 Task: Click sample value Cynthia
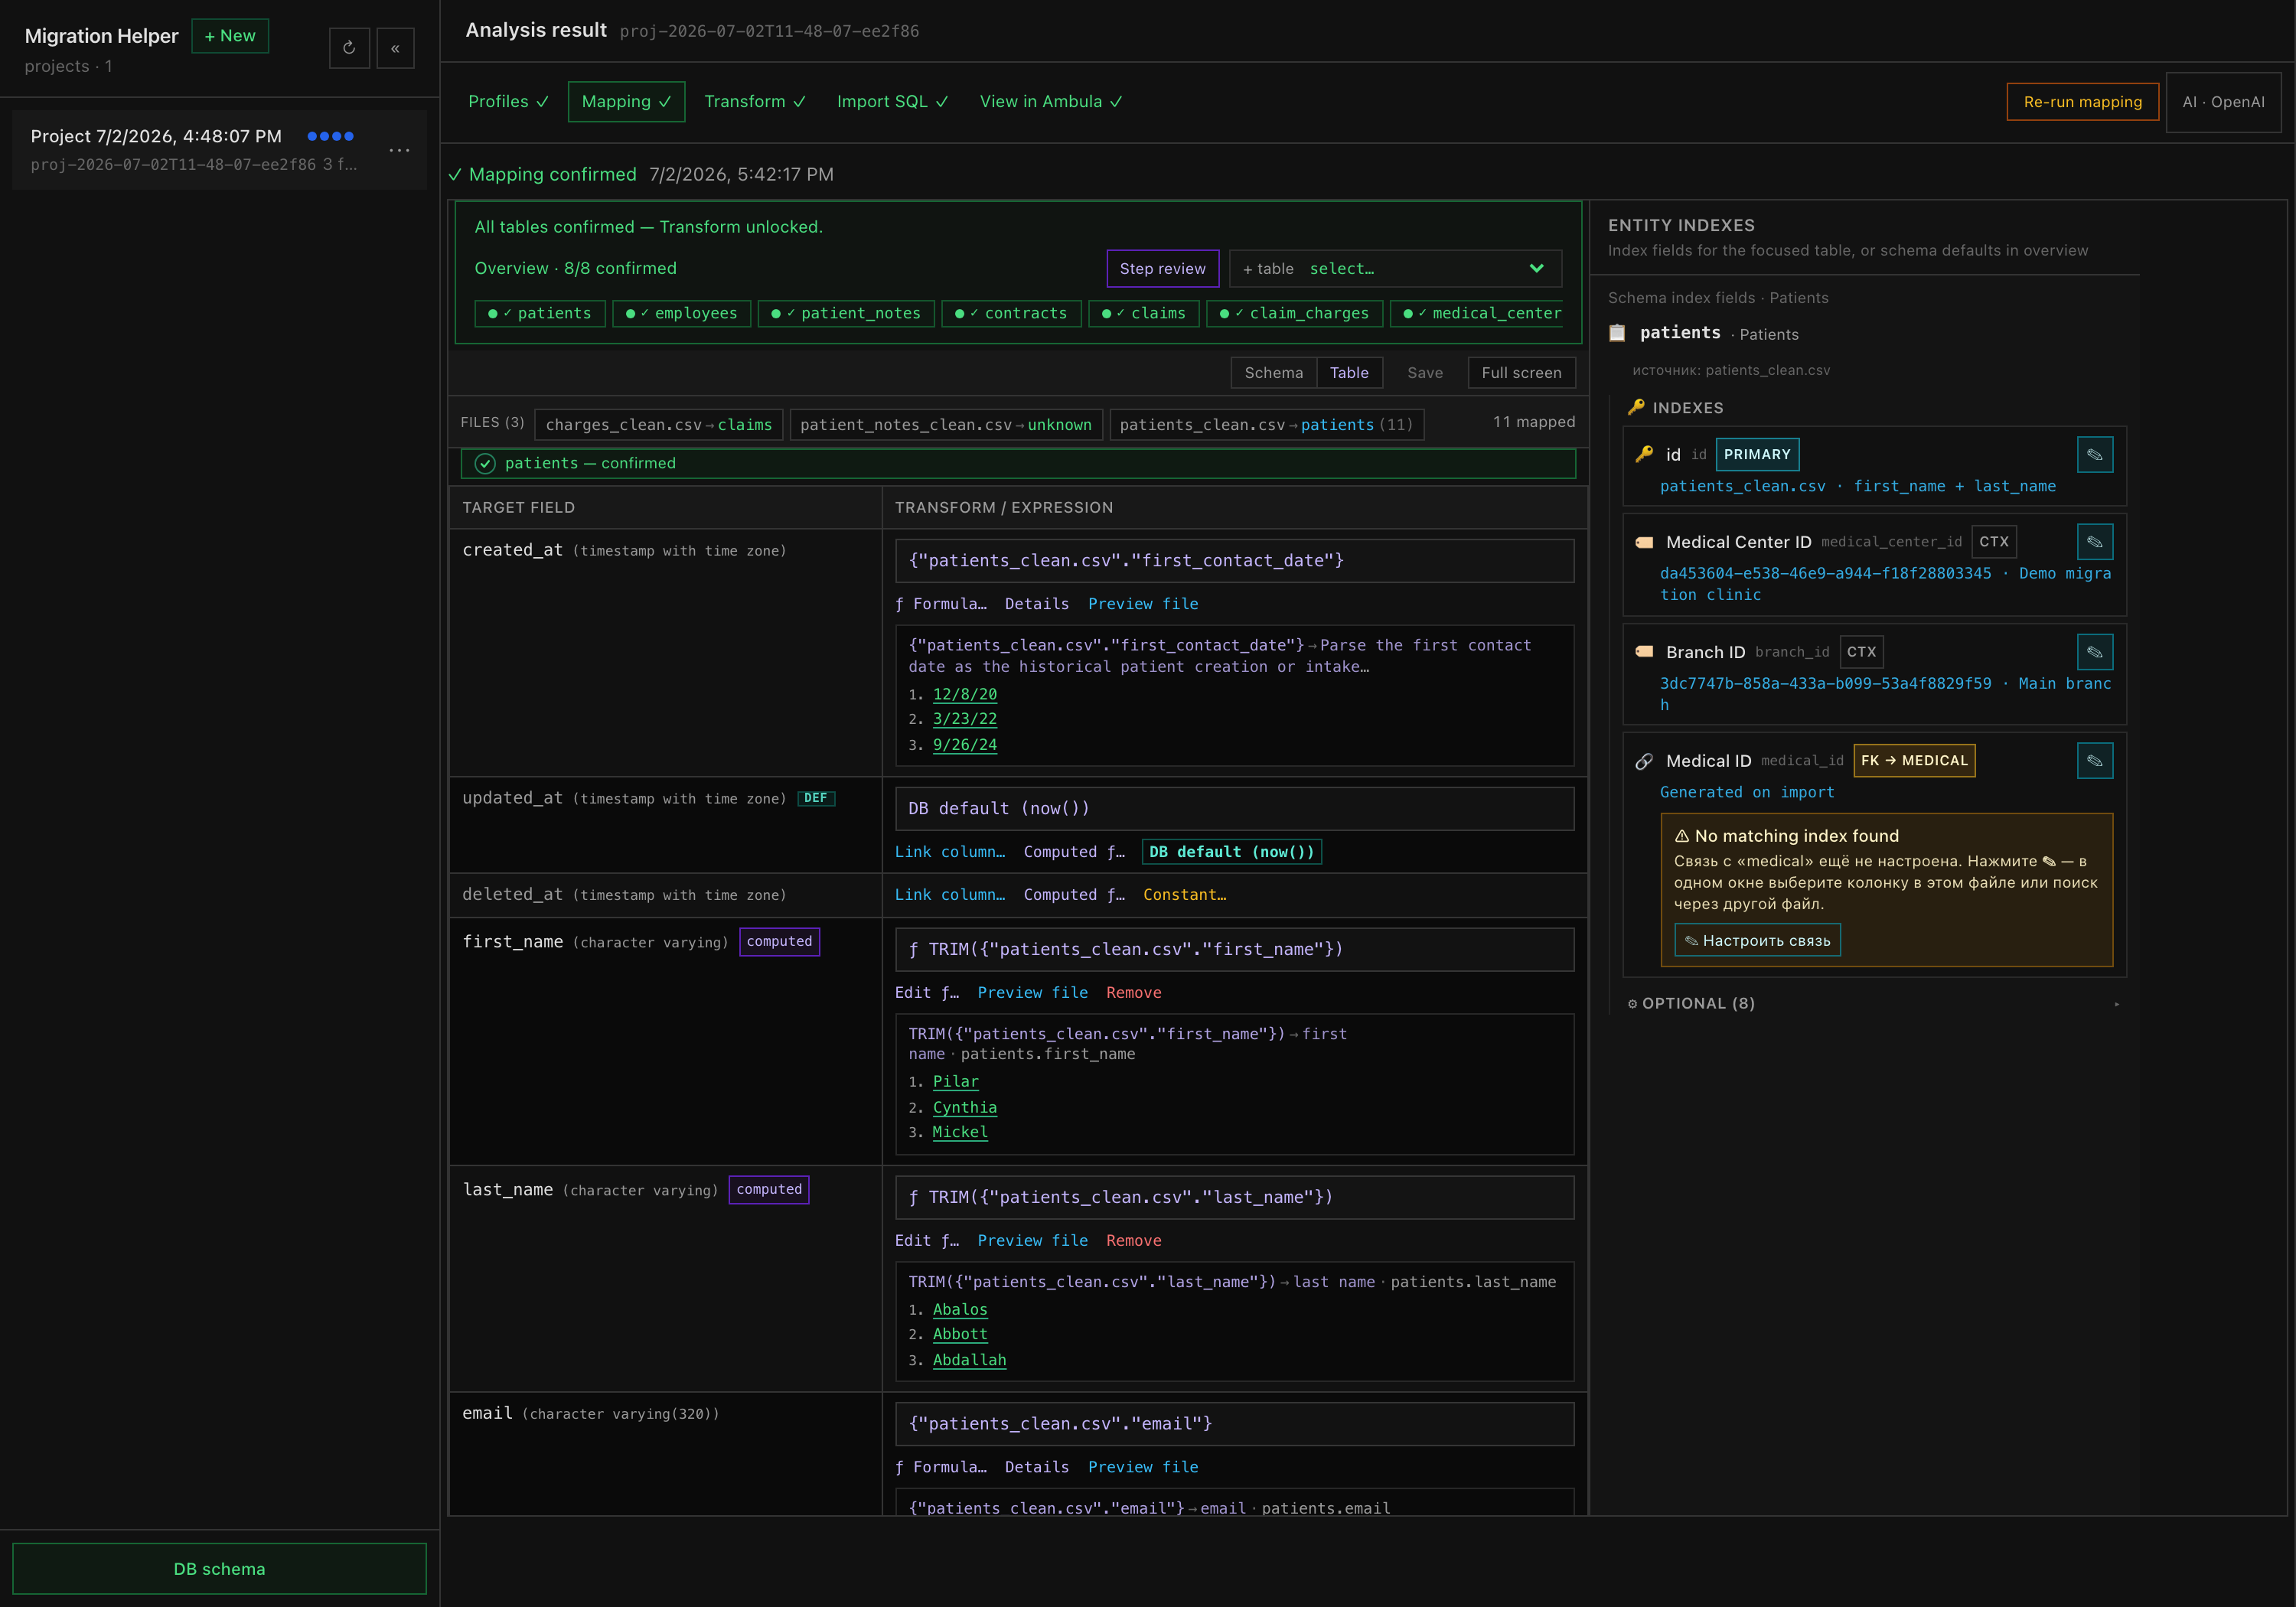(965, 1108)
